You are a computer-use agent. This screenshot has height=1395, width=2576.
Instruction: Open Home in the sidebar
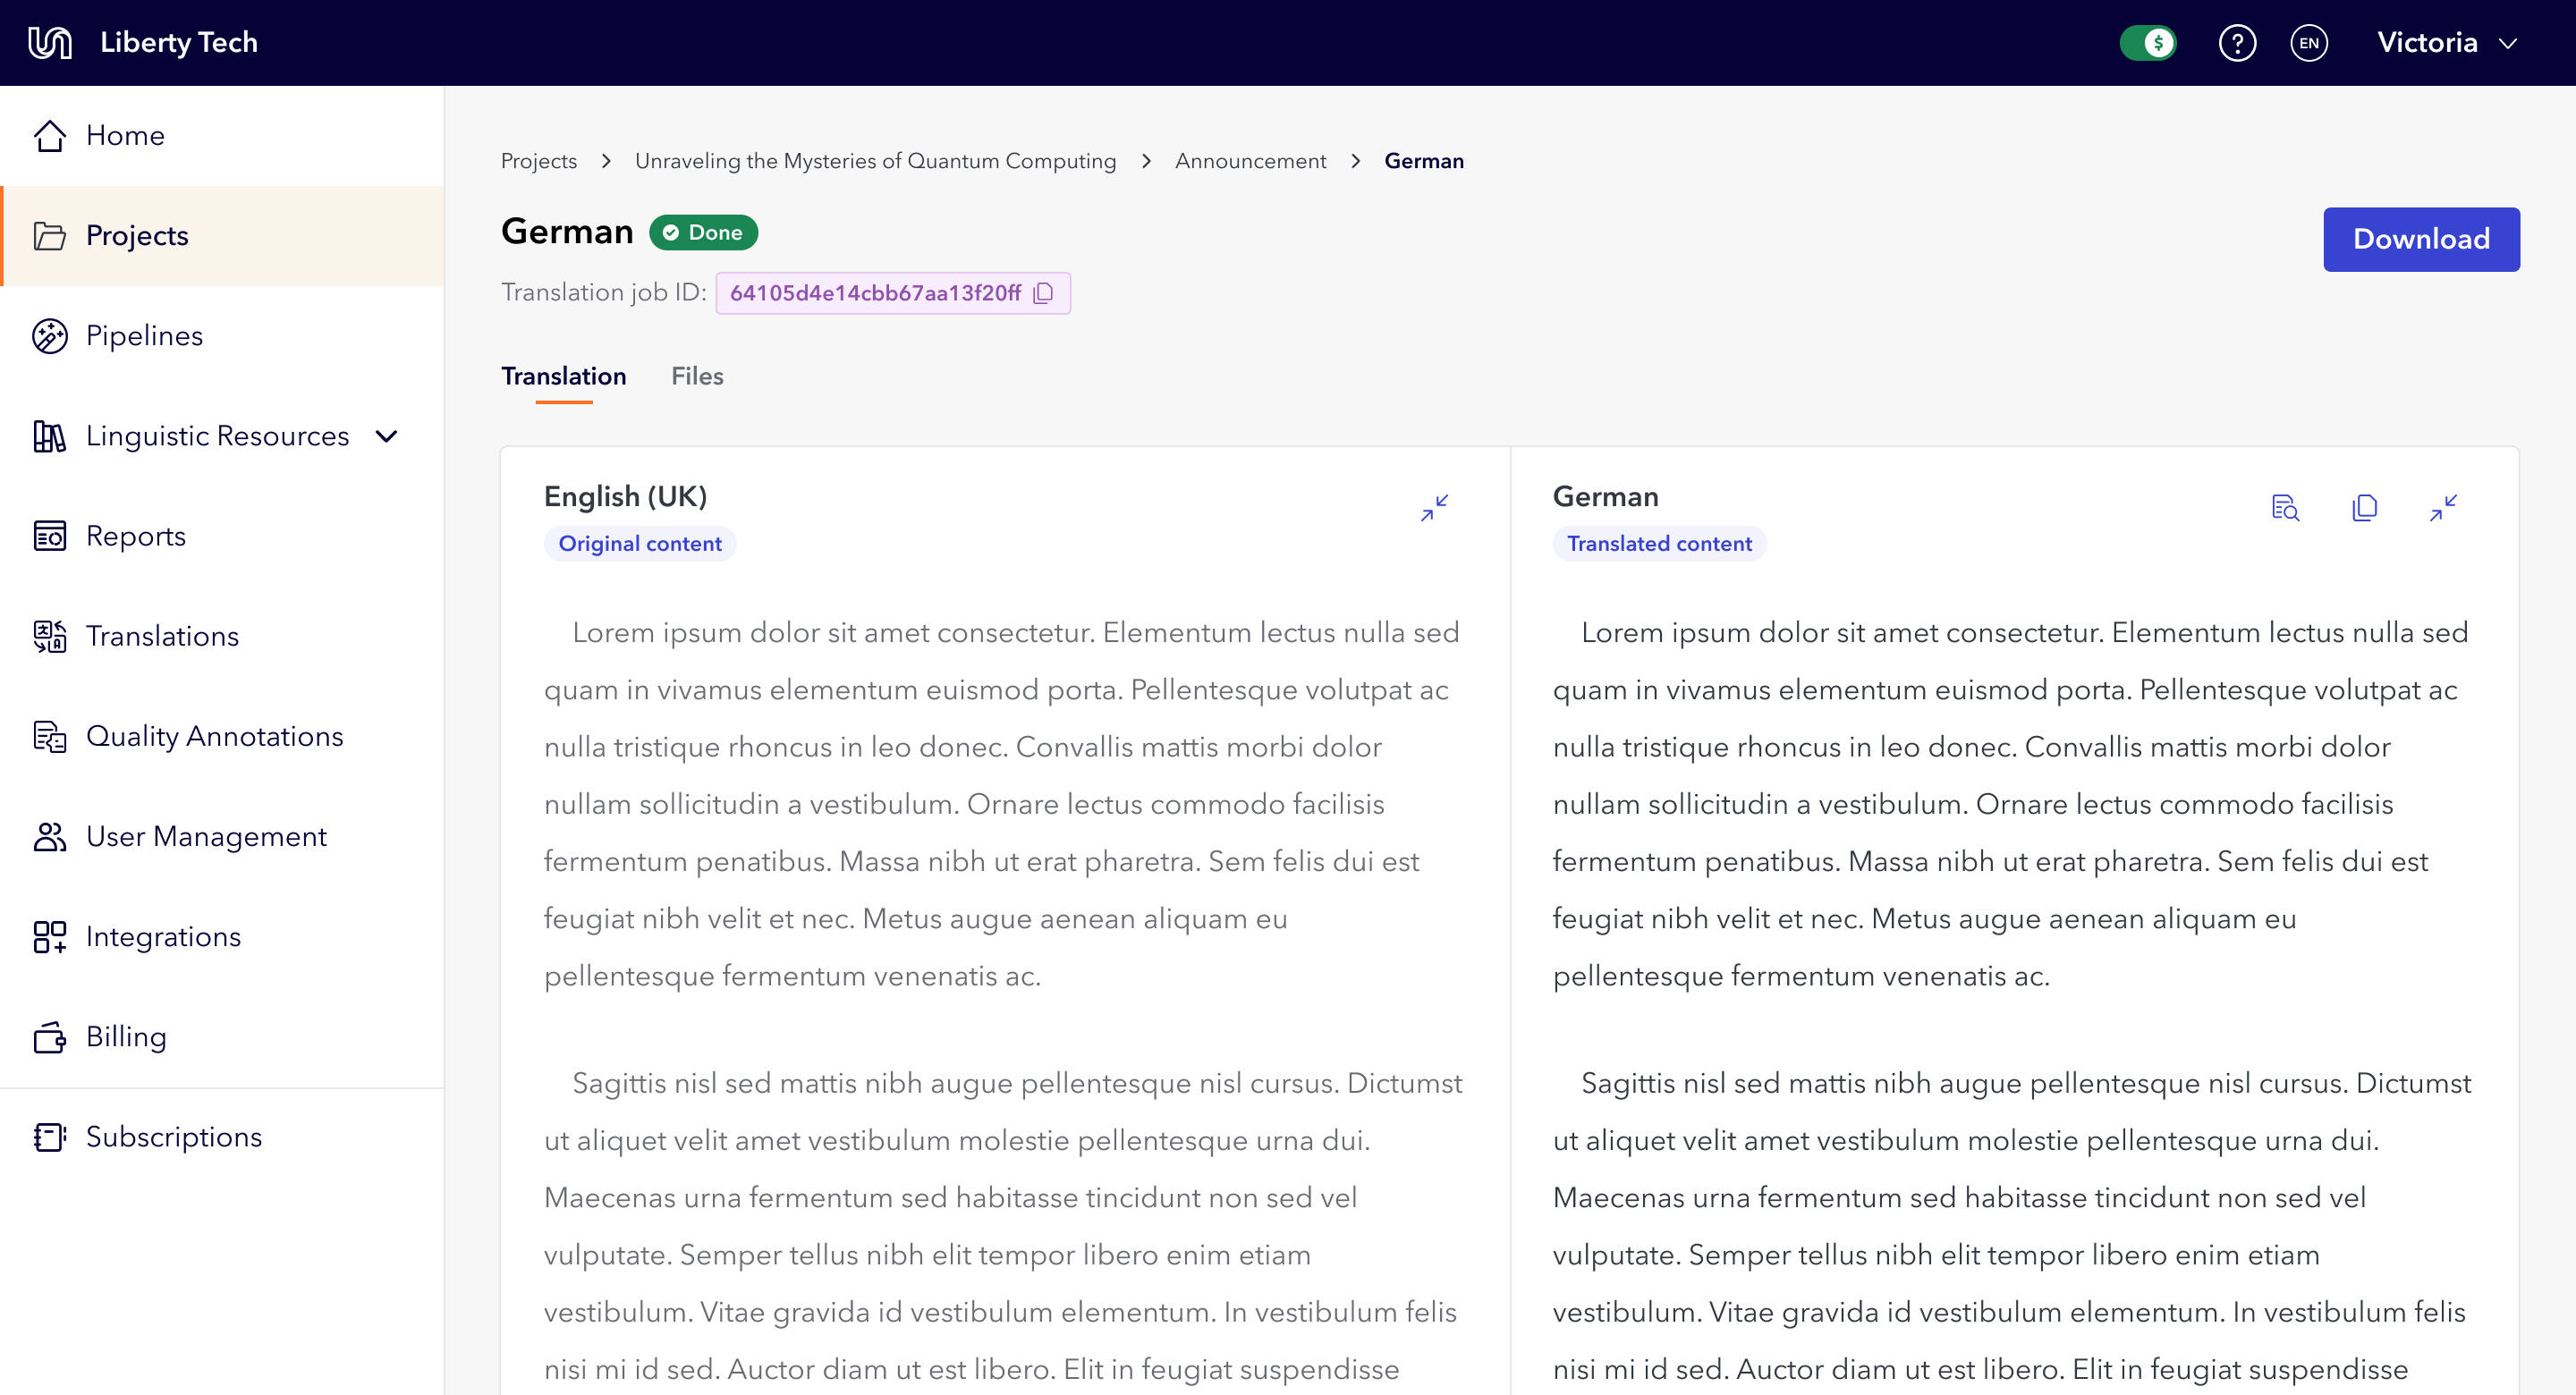pyautogui.click(x=222, y=135)
